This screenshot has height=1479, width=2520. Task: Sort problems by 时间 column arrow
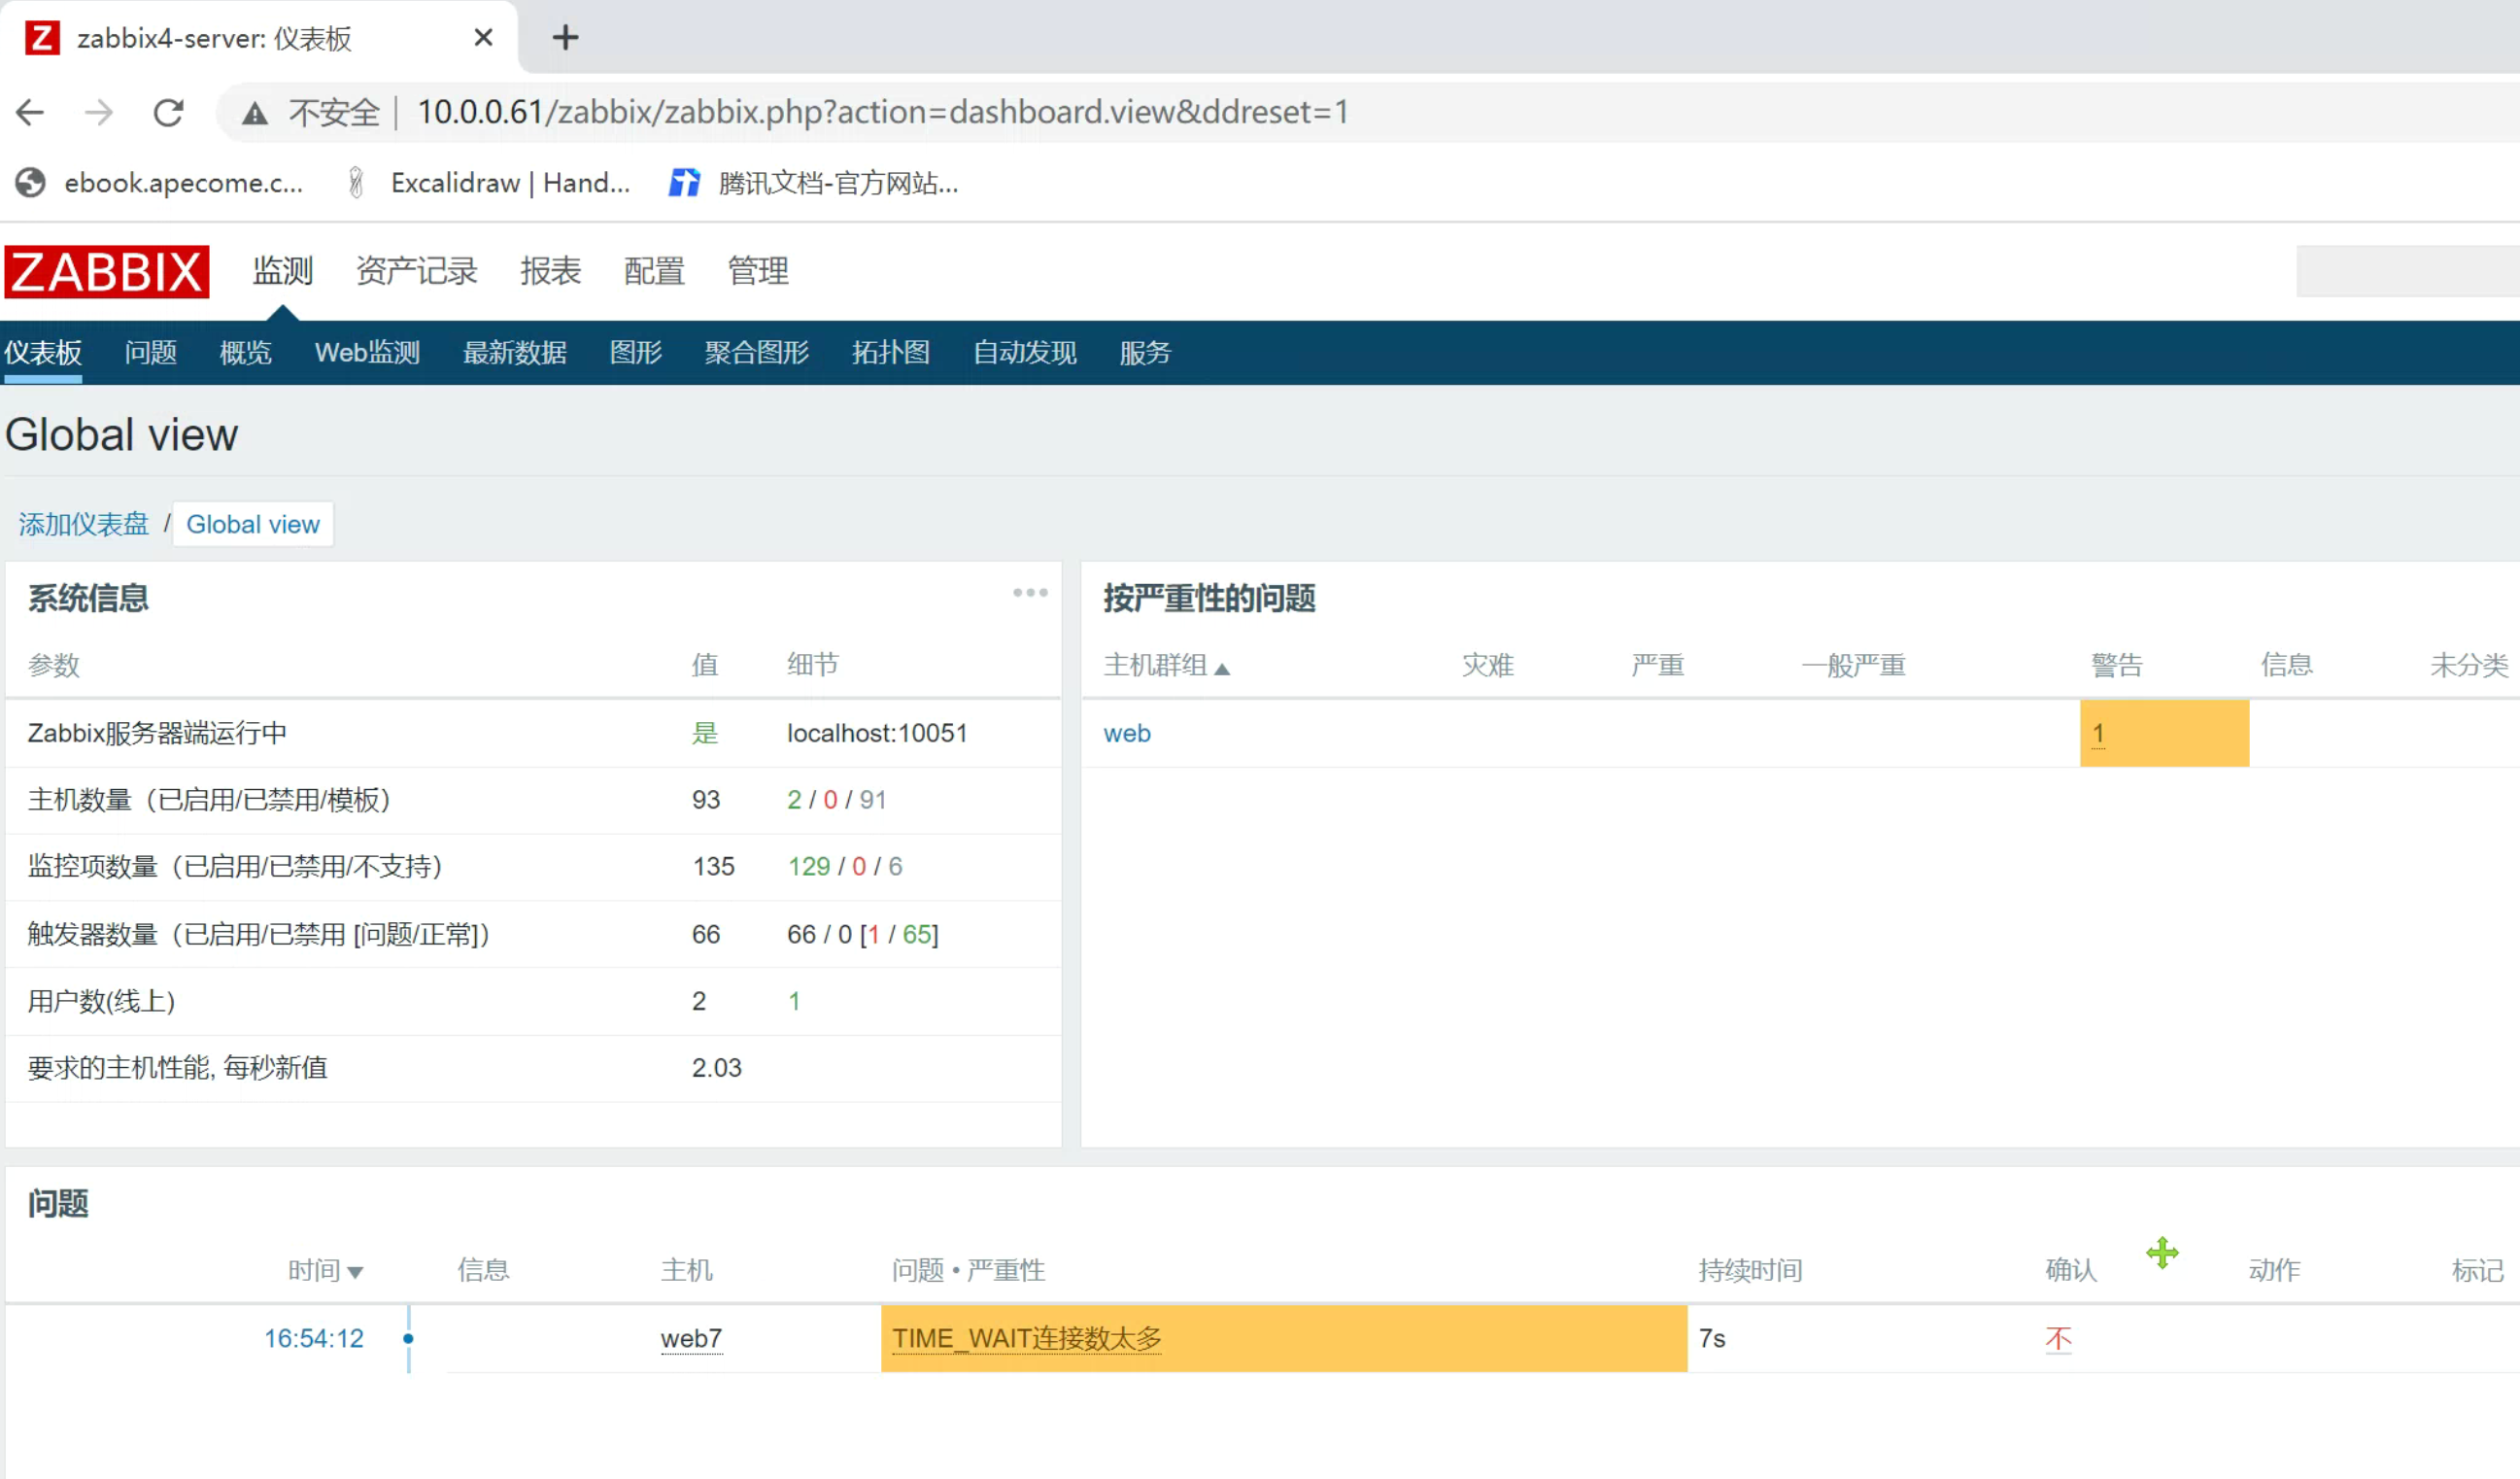[354, 1272]
